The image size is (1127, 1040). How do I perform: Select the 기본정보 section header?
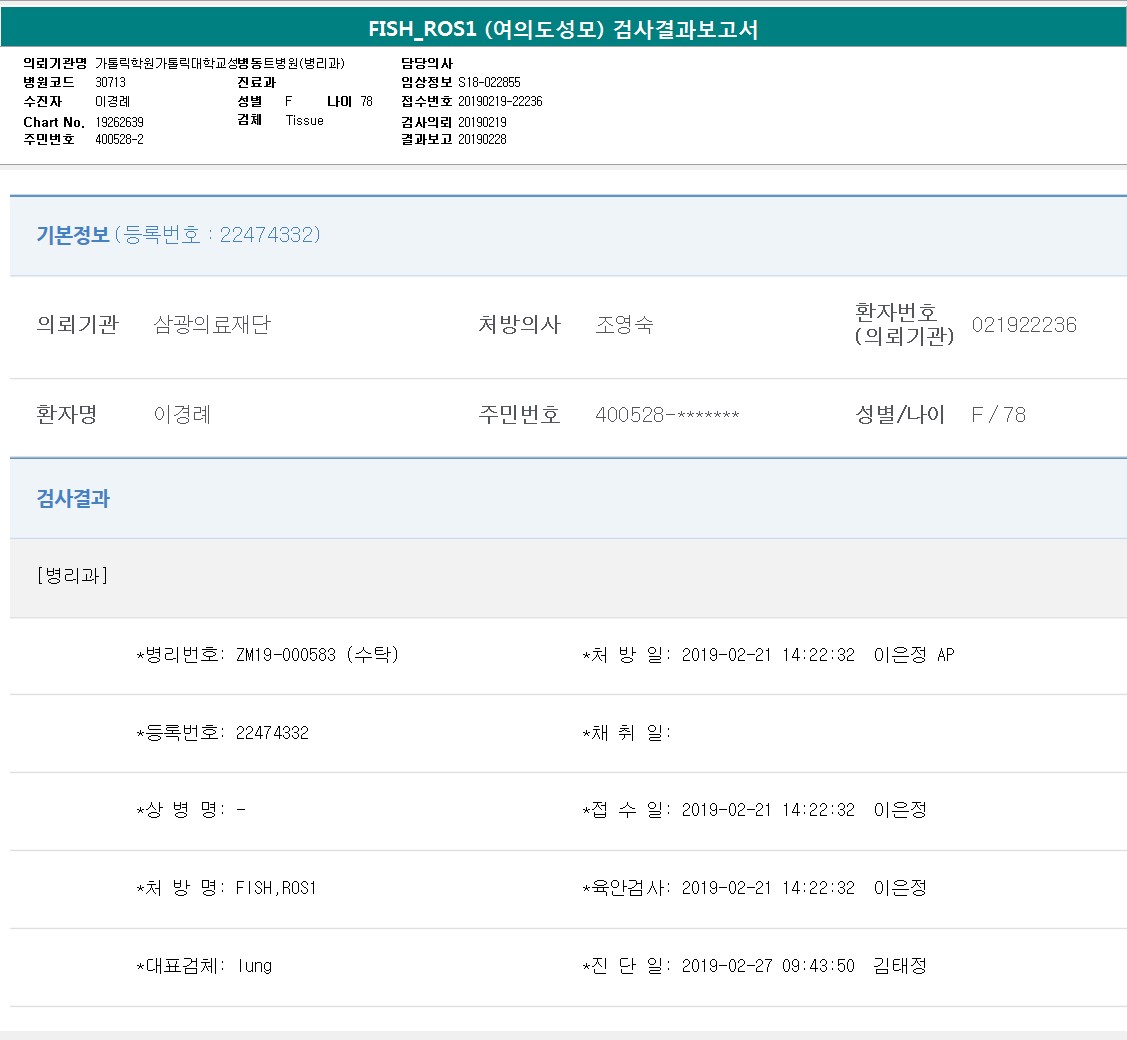click(x=73, y=235)
